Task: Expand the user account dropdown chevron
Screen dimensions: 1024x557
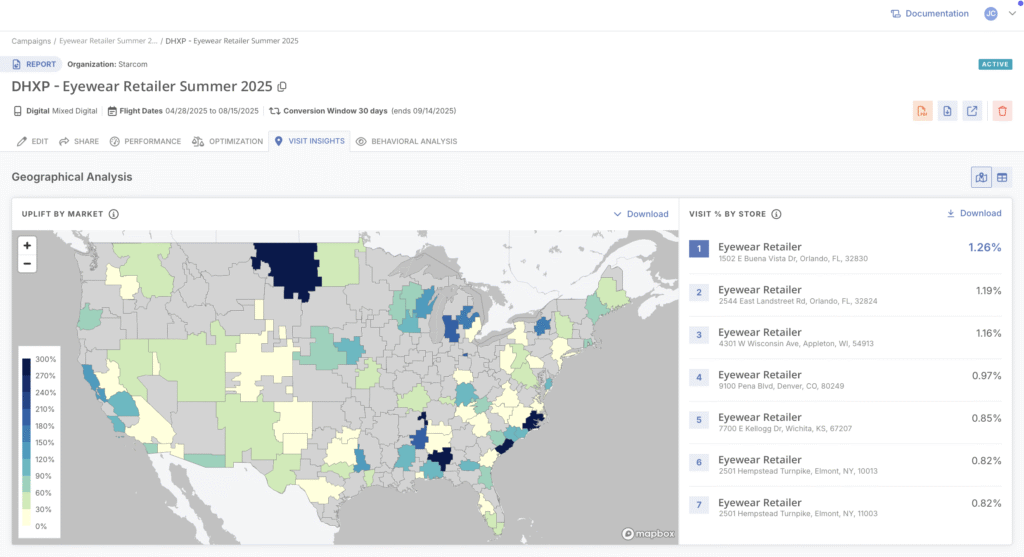Action: tap(1011, 14)
